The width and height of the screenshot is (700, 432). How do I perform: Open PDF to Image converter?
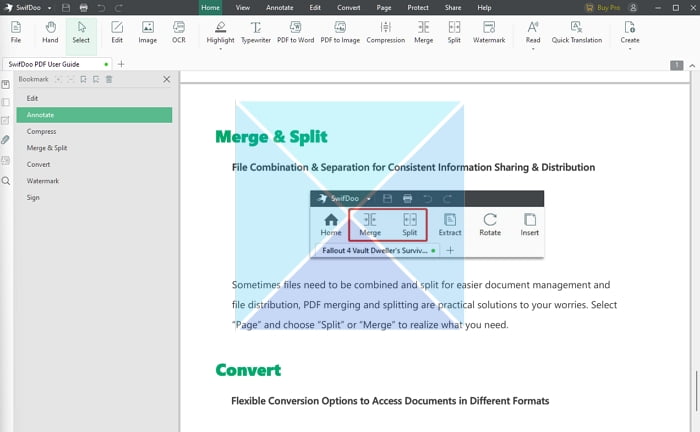click(340, 33)
